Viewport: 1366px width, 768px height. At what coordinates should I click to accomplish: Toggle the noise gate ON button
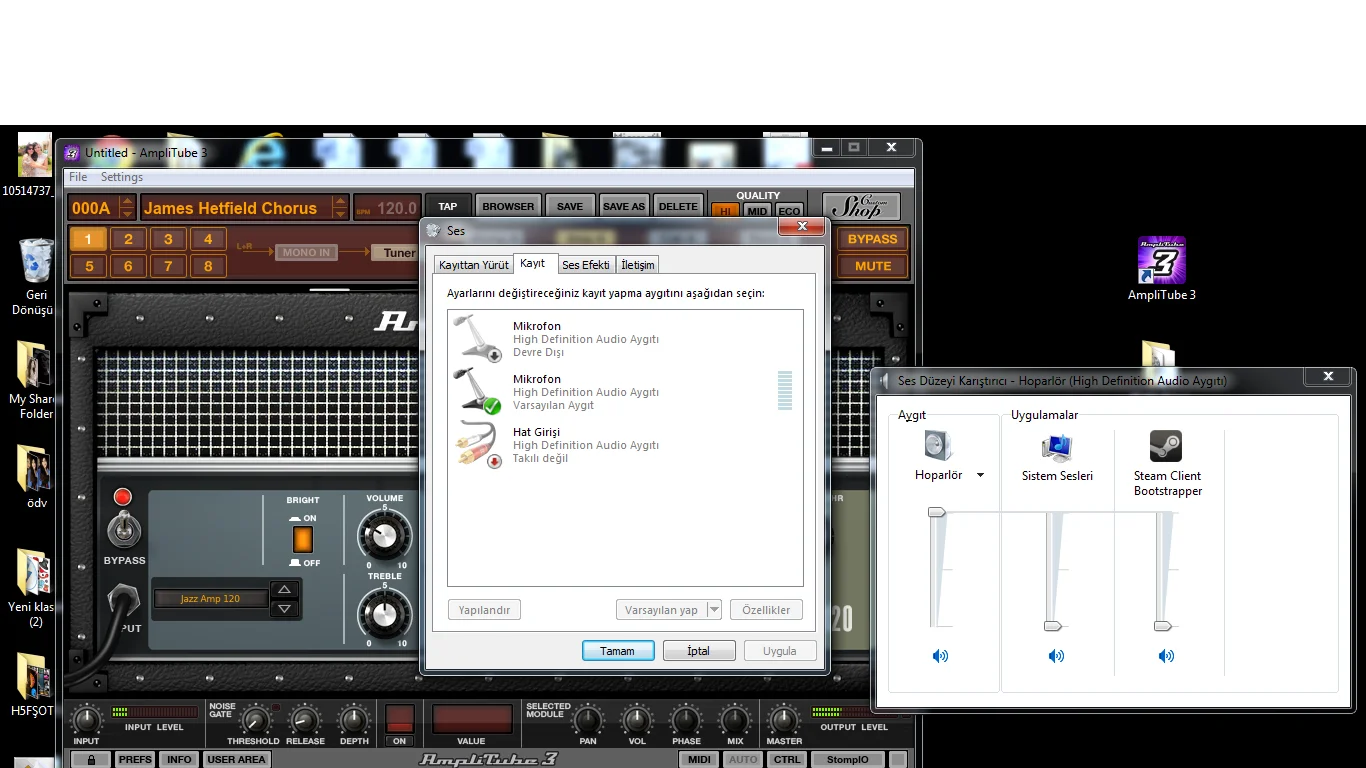coord(400,719)
